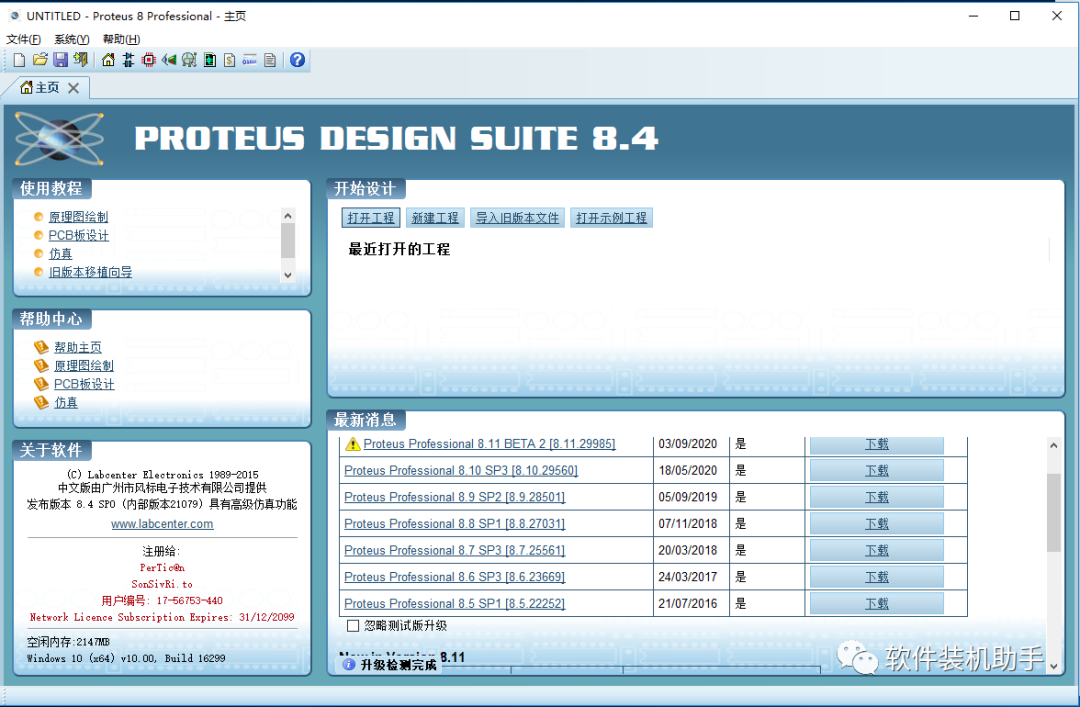Go to Home page toolbar icon

point(108,60)
